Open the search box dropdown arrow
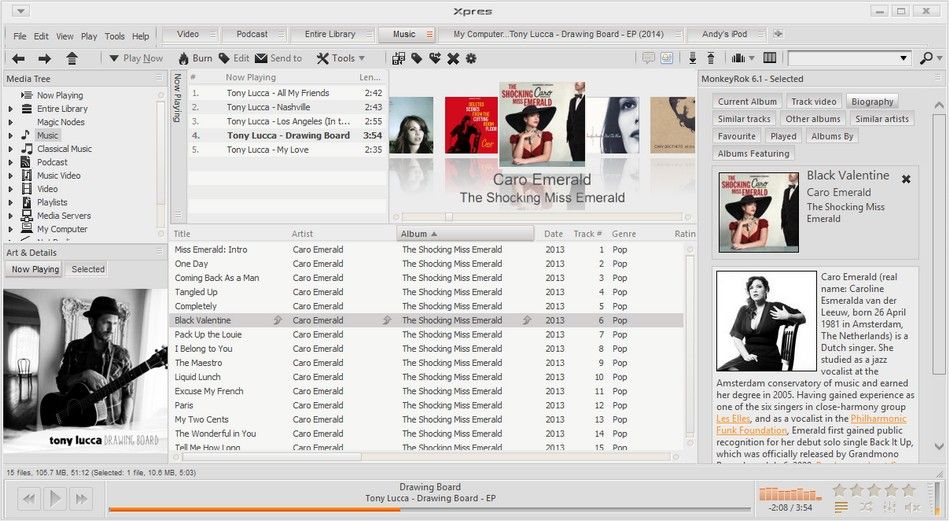Screen dimensions: 949x521 [904, 59]
